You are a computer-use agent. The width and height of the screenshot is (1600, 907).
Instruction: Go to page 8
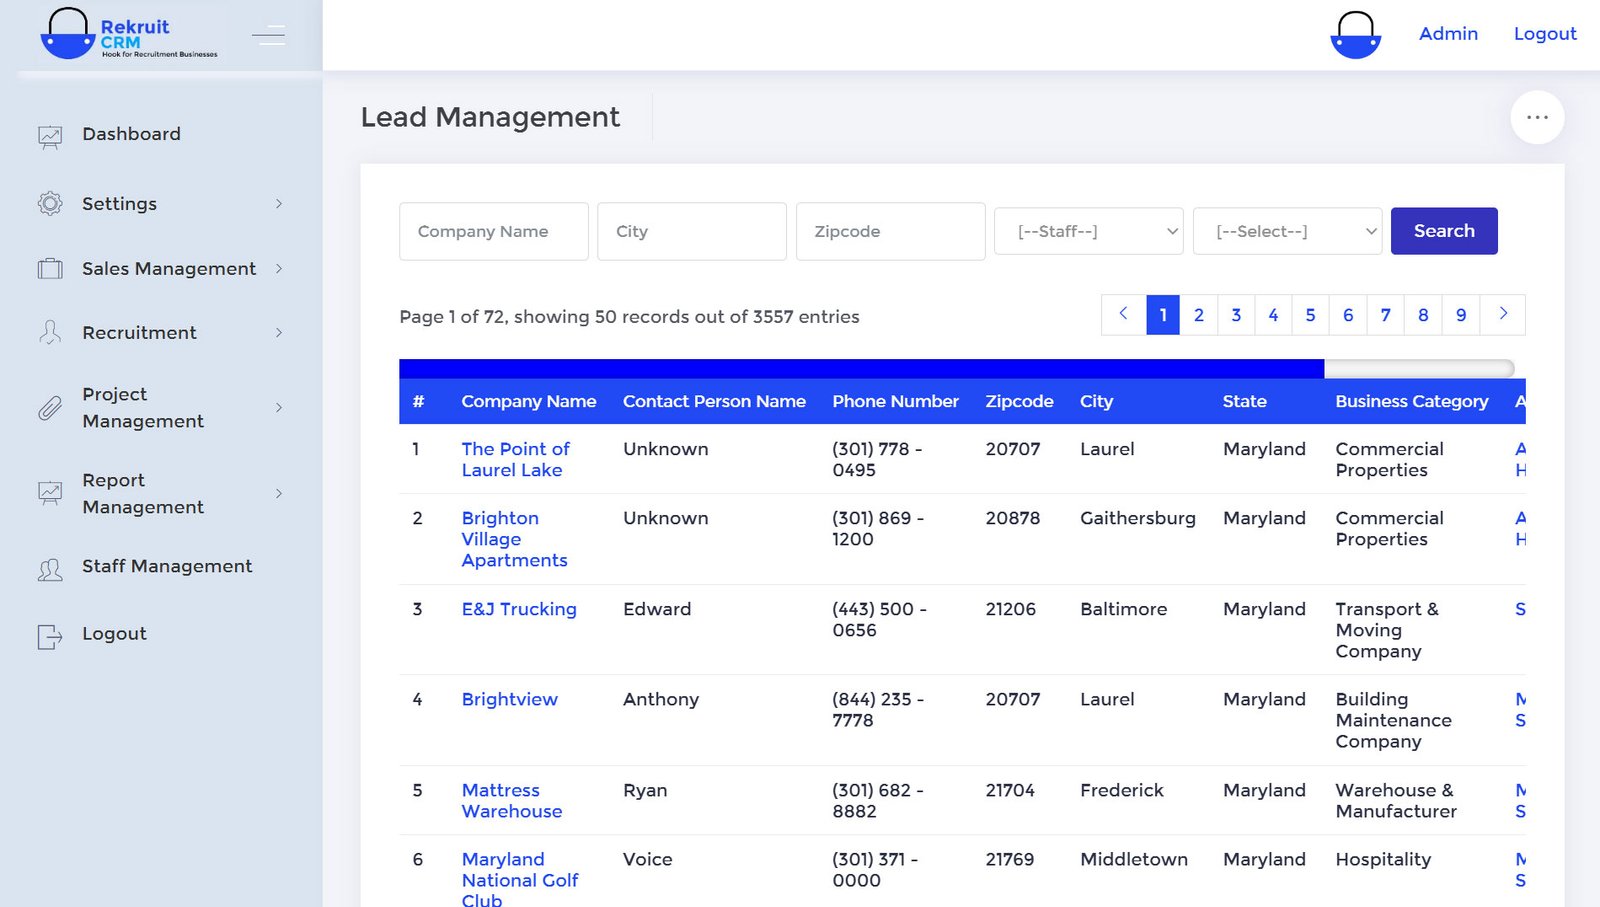1423,314
